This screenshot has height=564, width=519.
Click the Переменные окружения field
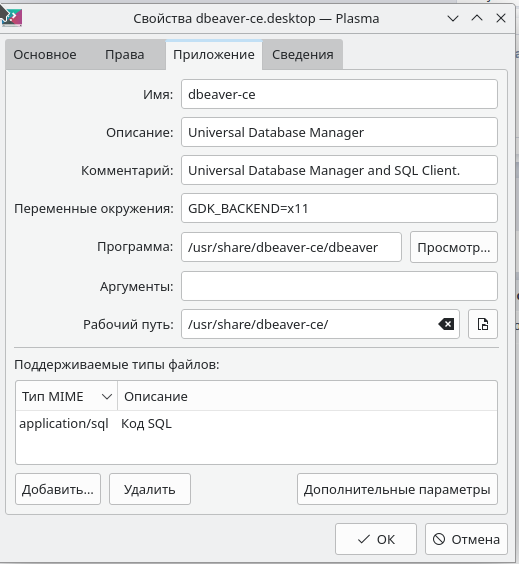339,208
